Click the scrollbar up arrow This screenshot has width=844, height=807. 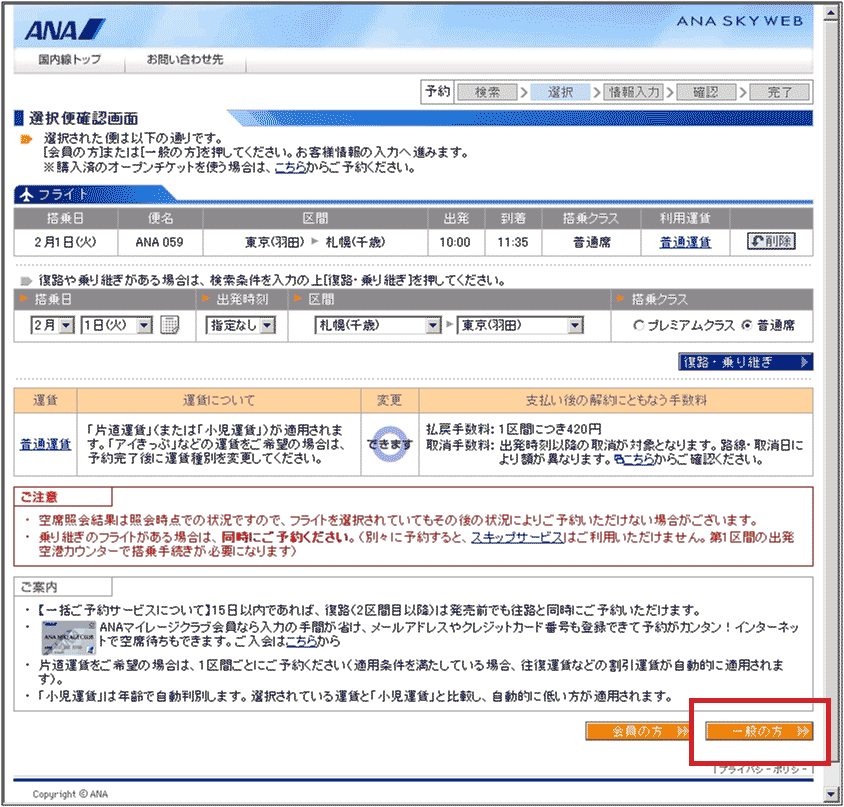831,13
